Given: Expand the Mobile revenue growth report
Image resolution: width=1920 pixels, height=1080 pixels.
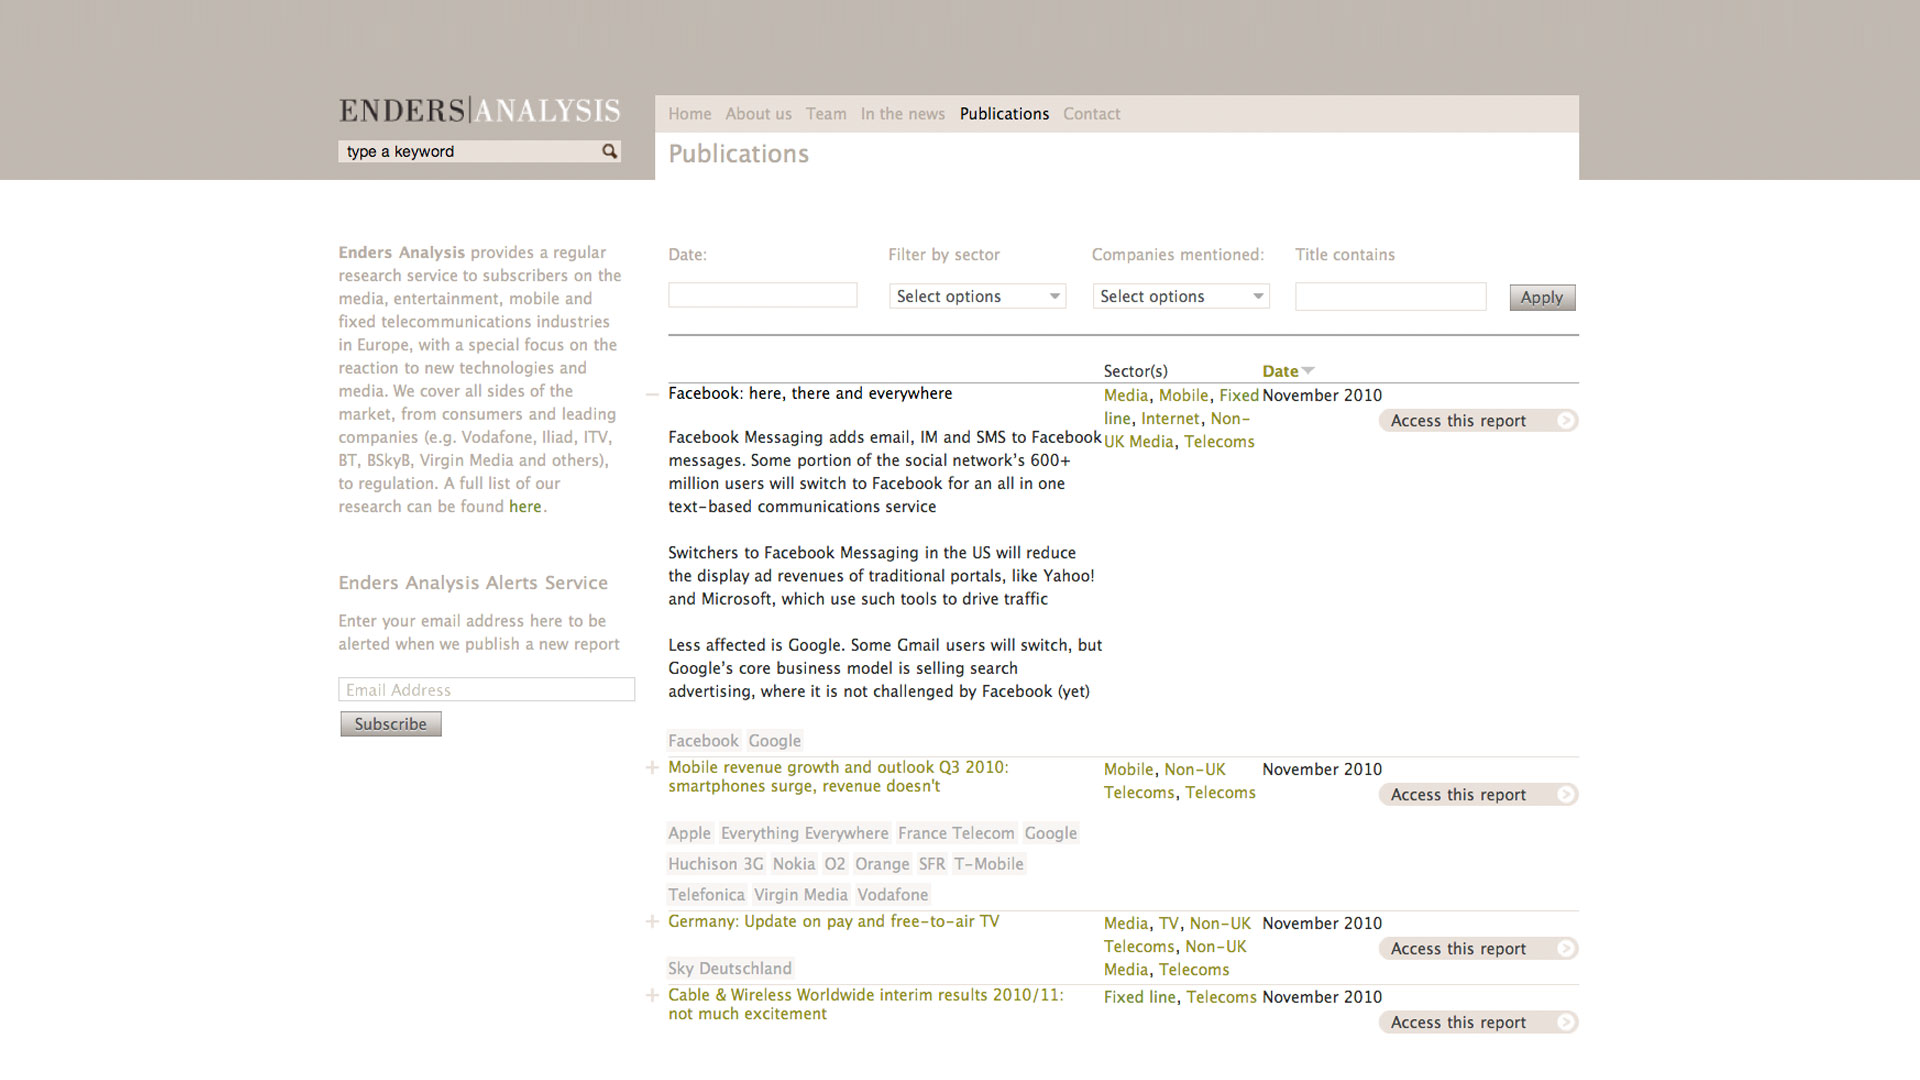Looking at the screenshot, I should pyautogui.click(x=652, y=768).
